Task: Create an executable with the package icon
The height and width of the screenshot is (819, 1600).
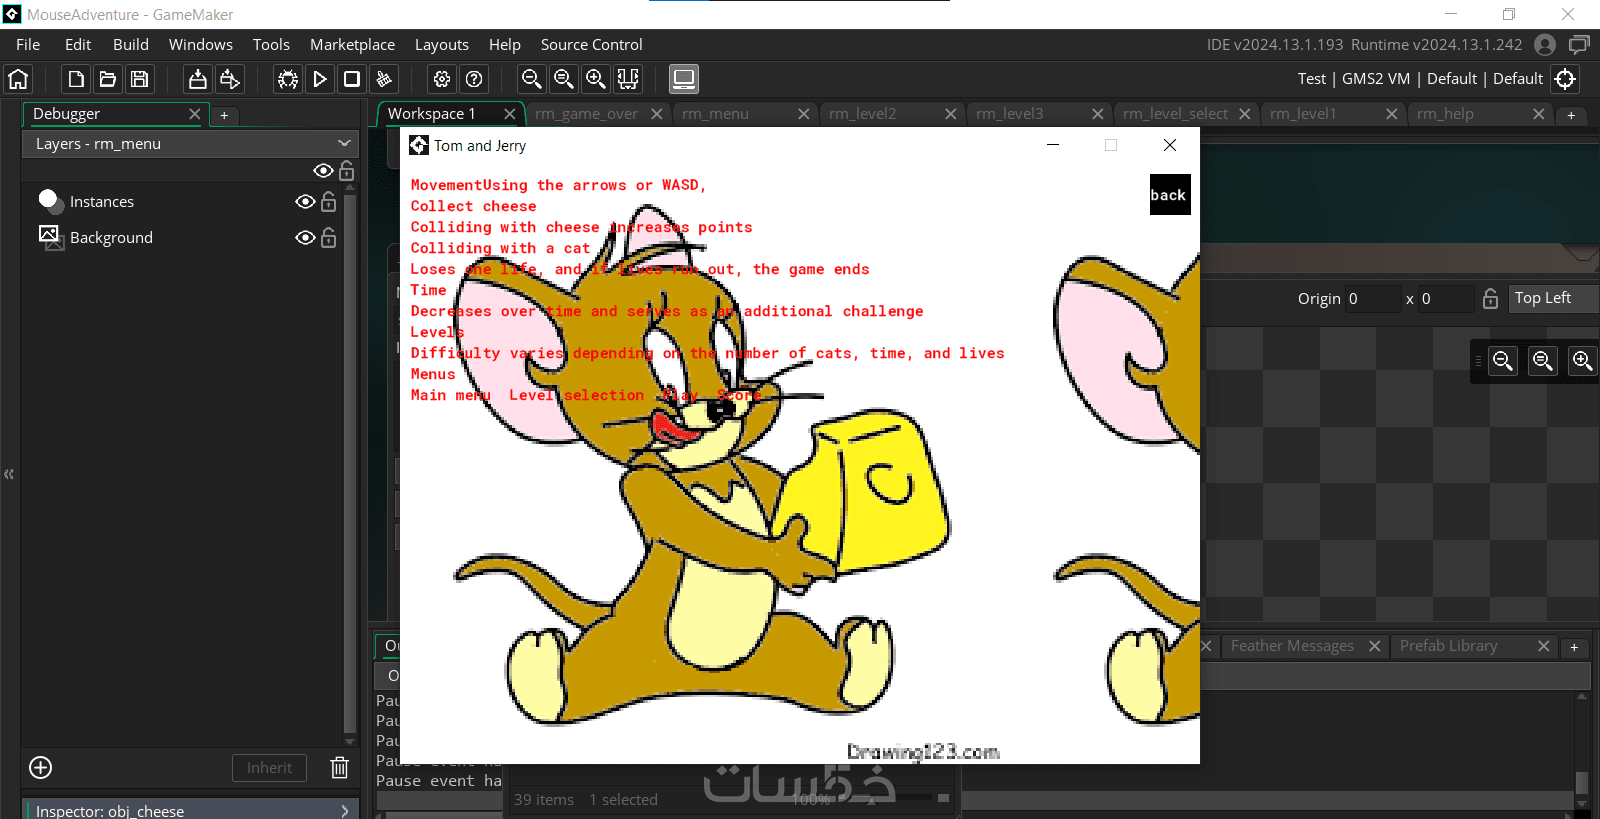Action: click(x=198, y=79)
